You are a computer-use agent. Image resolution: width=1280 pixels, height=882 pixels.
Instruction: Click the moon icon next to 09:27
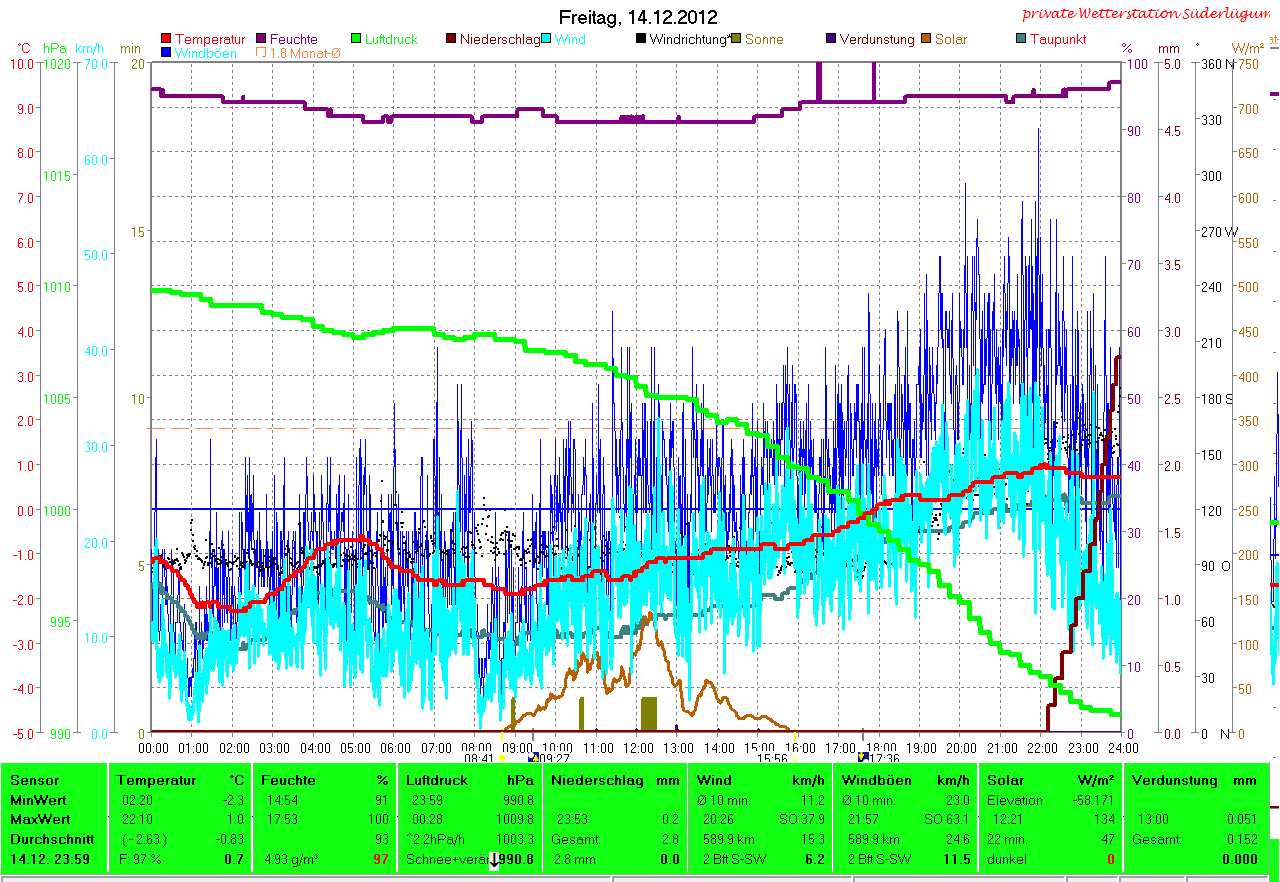533,758
